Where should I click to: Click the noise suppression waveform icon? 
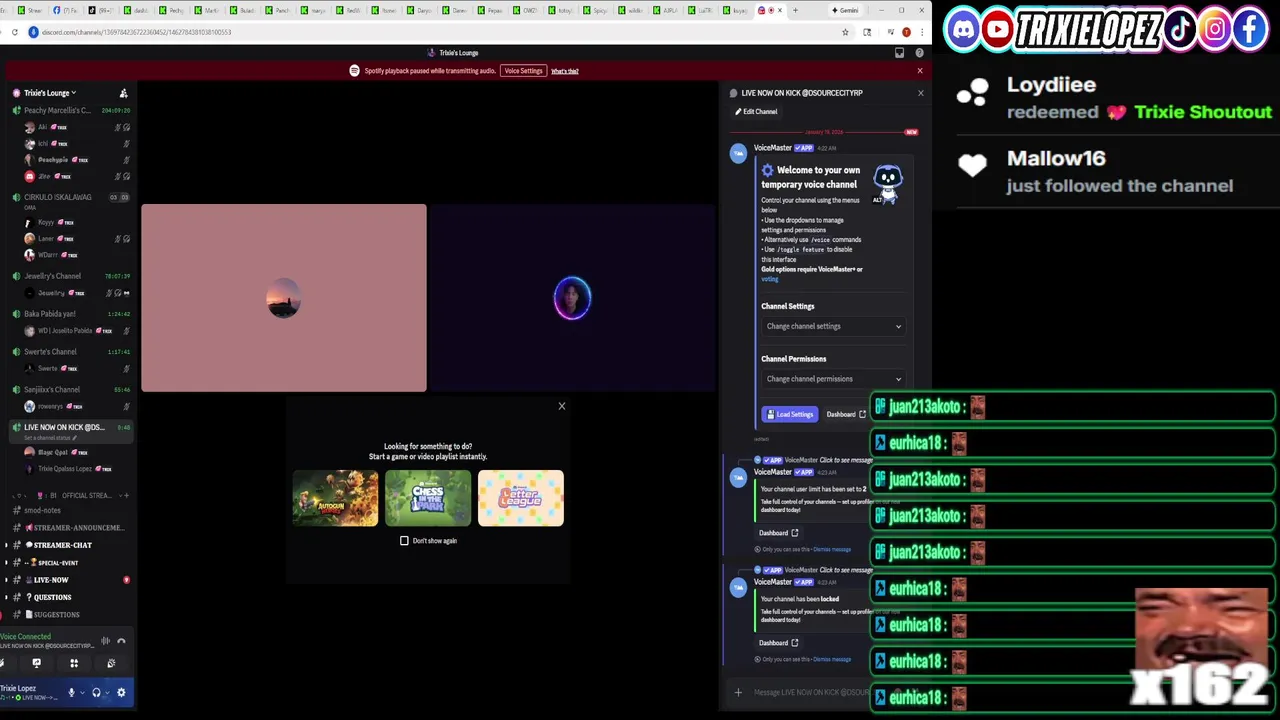(105, 641)
